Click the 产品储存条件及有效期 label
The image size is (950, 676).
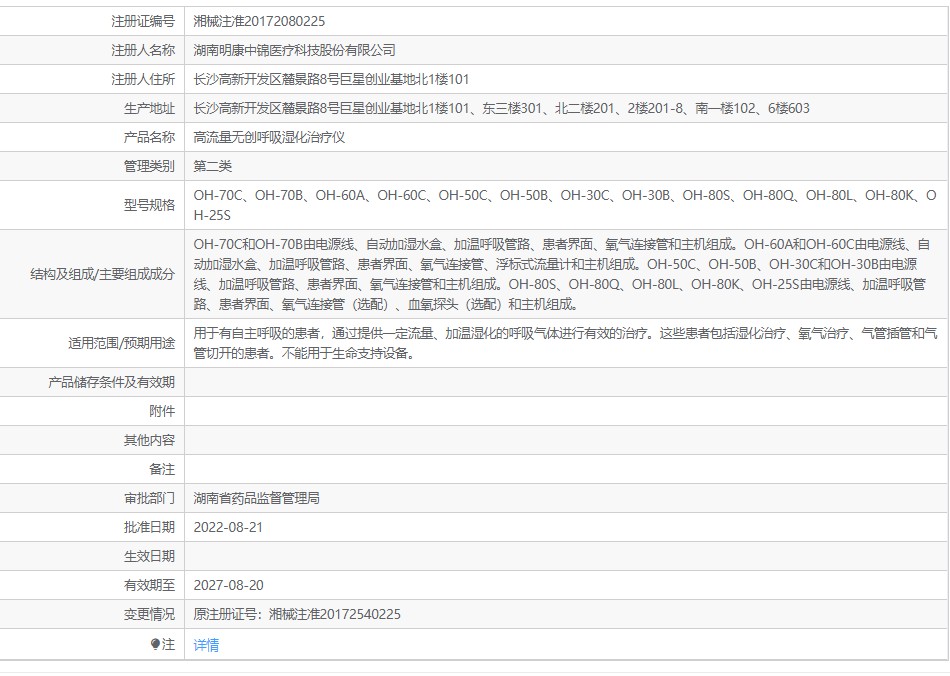tap(111, 382)
